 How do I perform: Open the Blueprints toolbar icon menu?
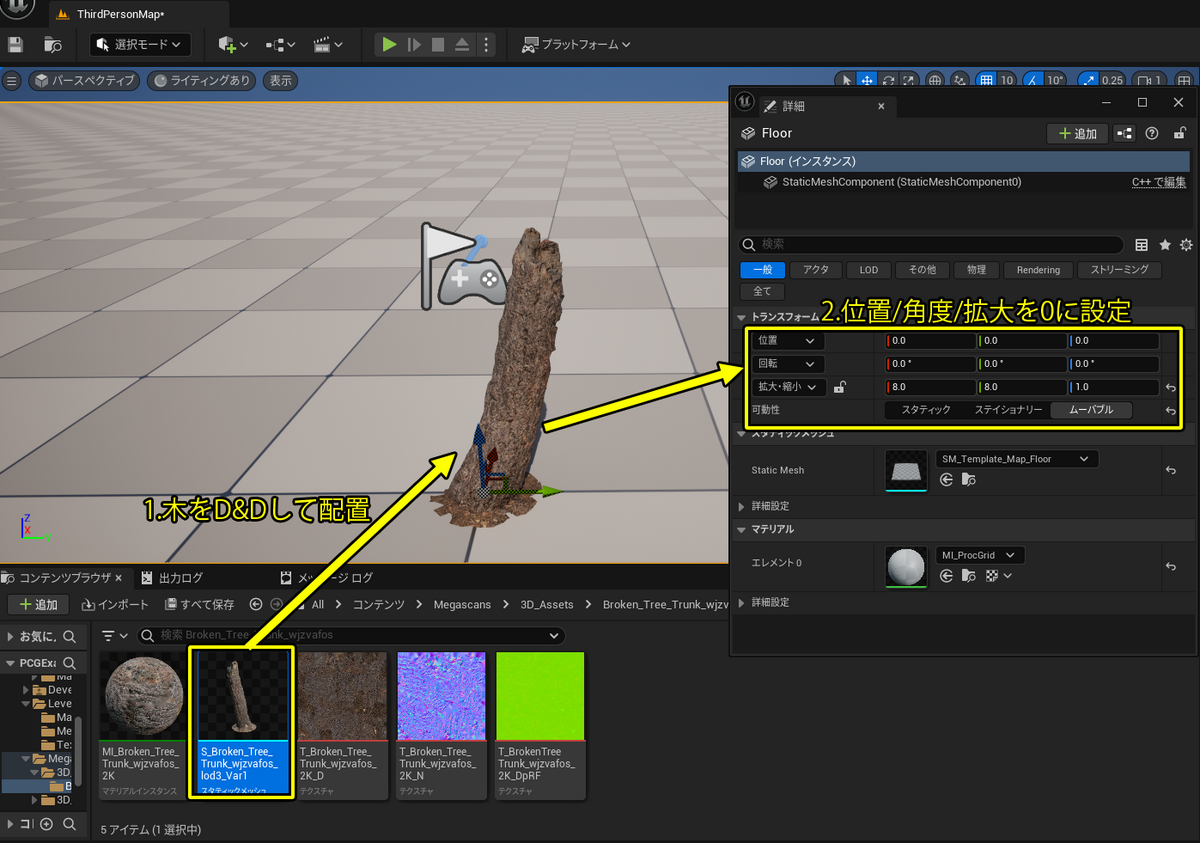click(279, 45)
